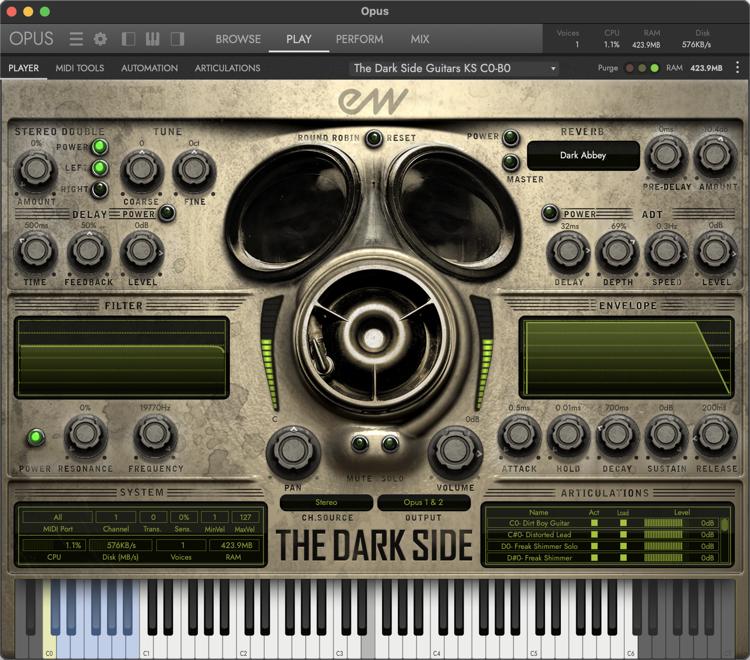Click the MIDI channel field in System

115,517
